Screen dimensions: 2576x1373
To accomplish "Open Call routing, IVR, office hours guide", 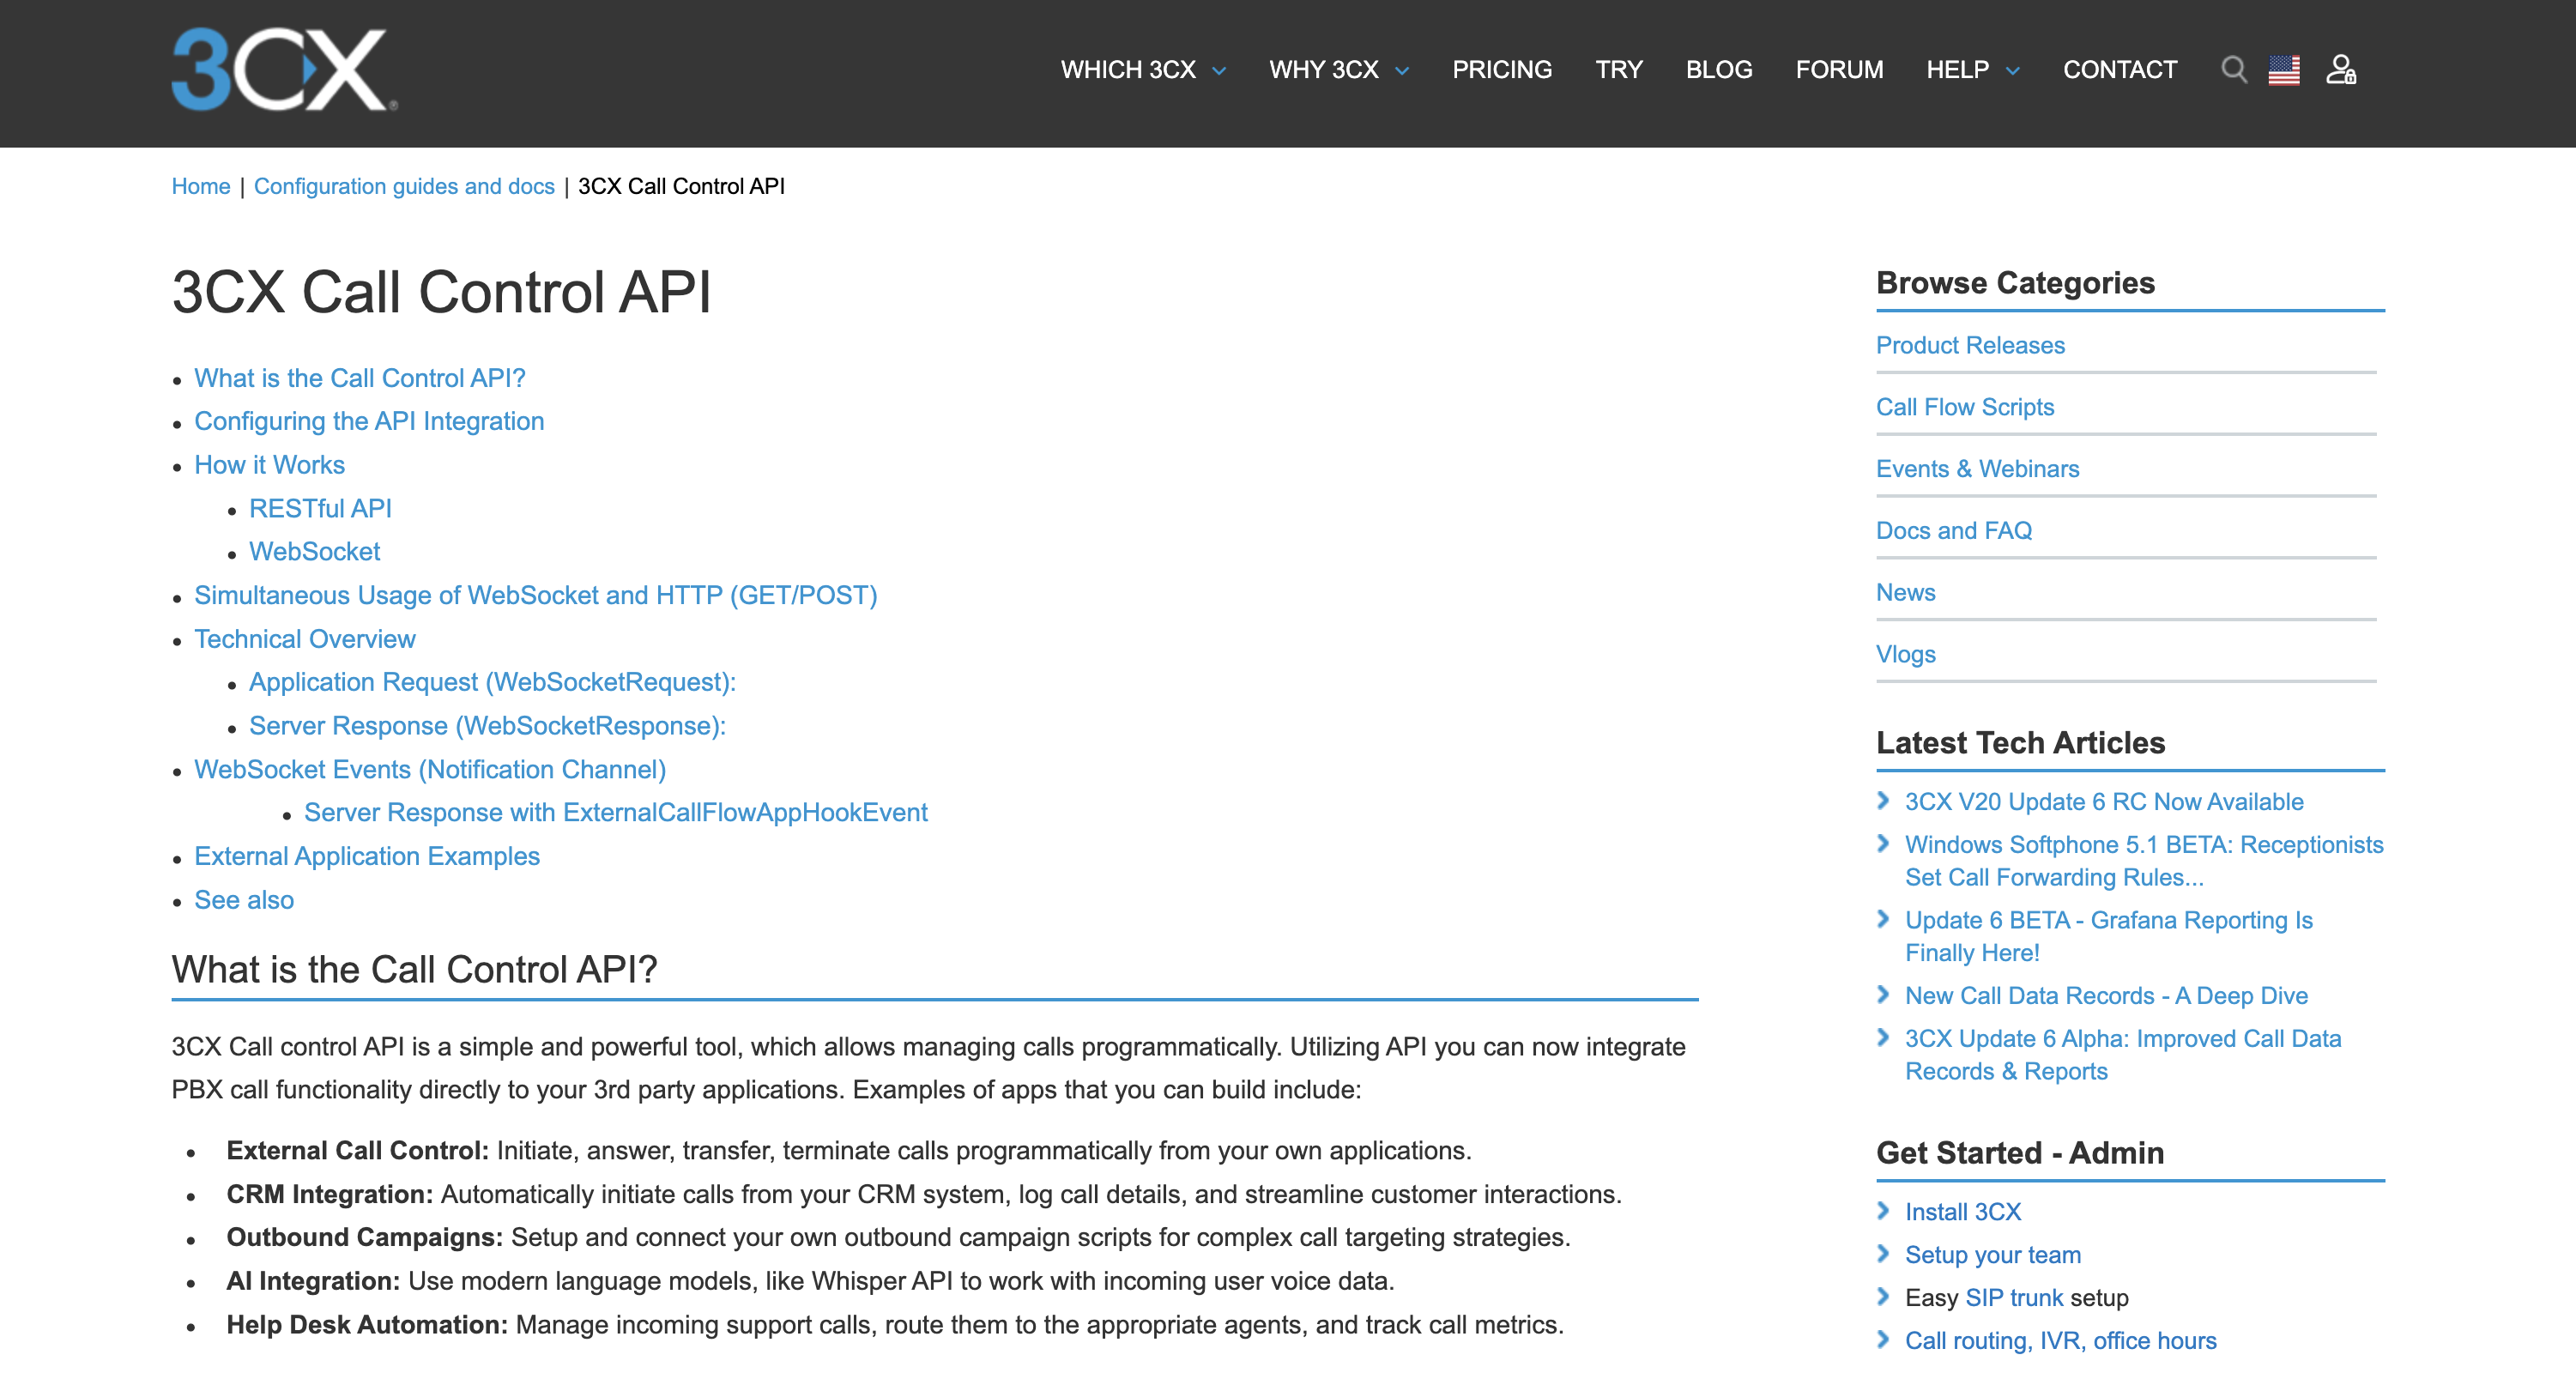I will coord(2061,1341).
